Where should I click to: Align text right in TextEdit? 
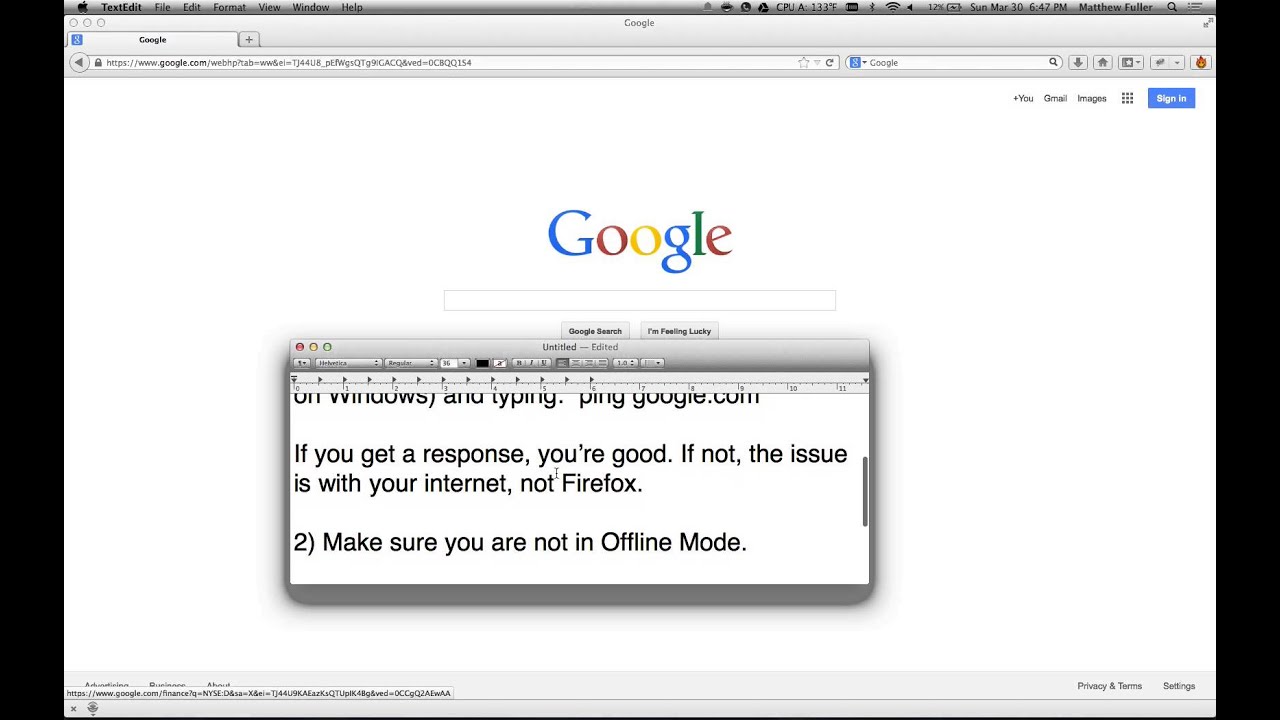click(x=589, y=363)
